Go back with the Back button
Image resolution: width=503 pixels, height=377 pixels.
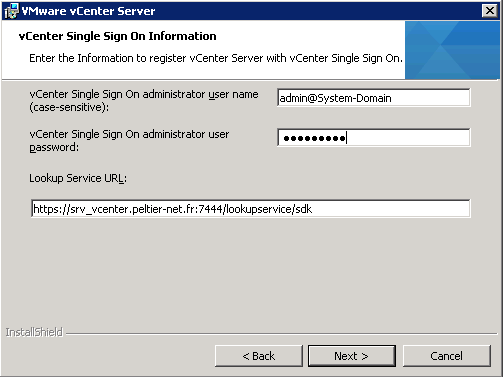[x=259, y=356]
